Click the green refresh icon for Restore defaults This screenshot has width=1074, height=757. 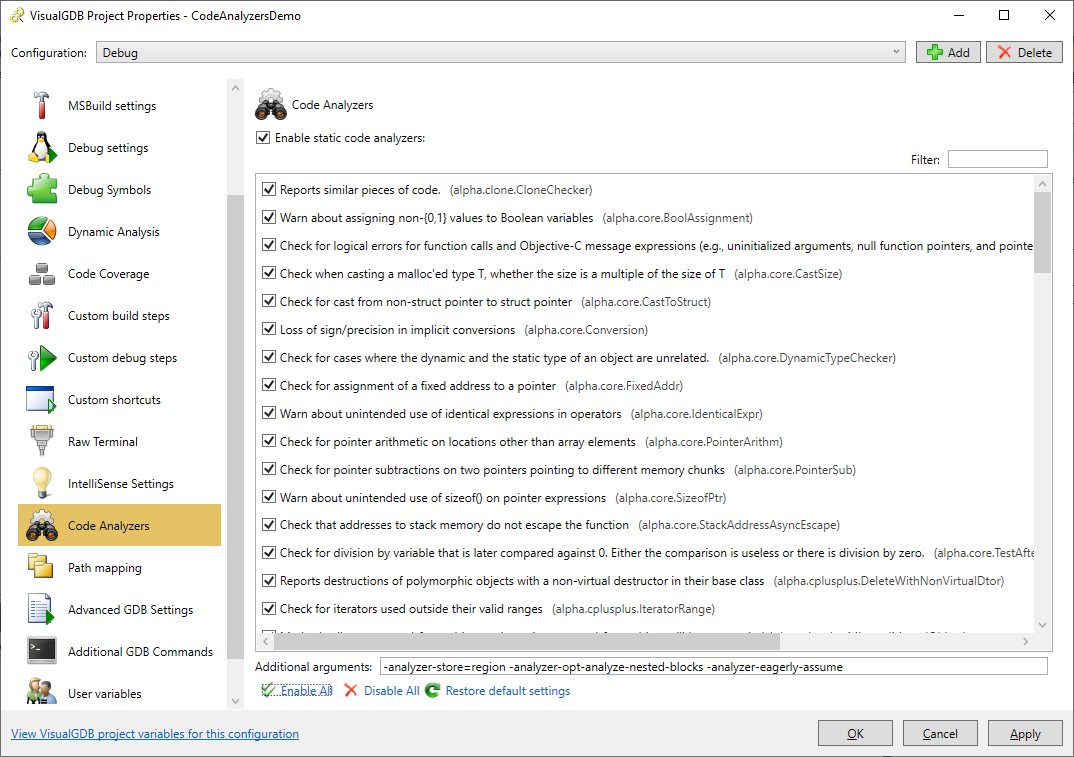pyautogui.click(x=432, y=691)
